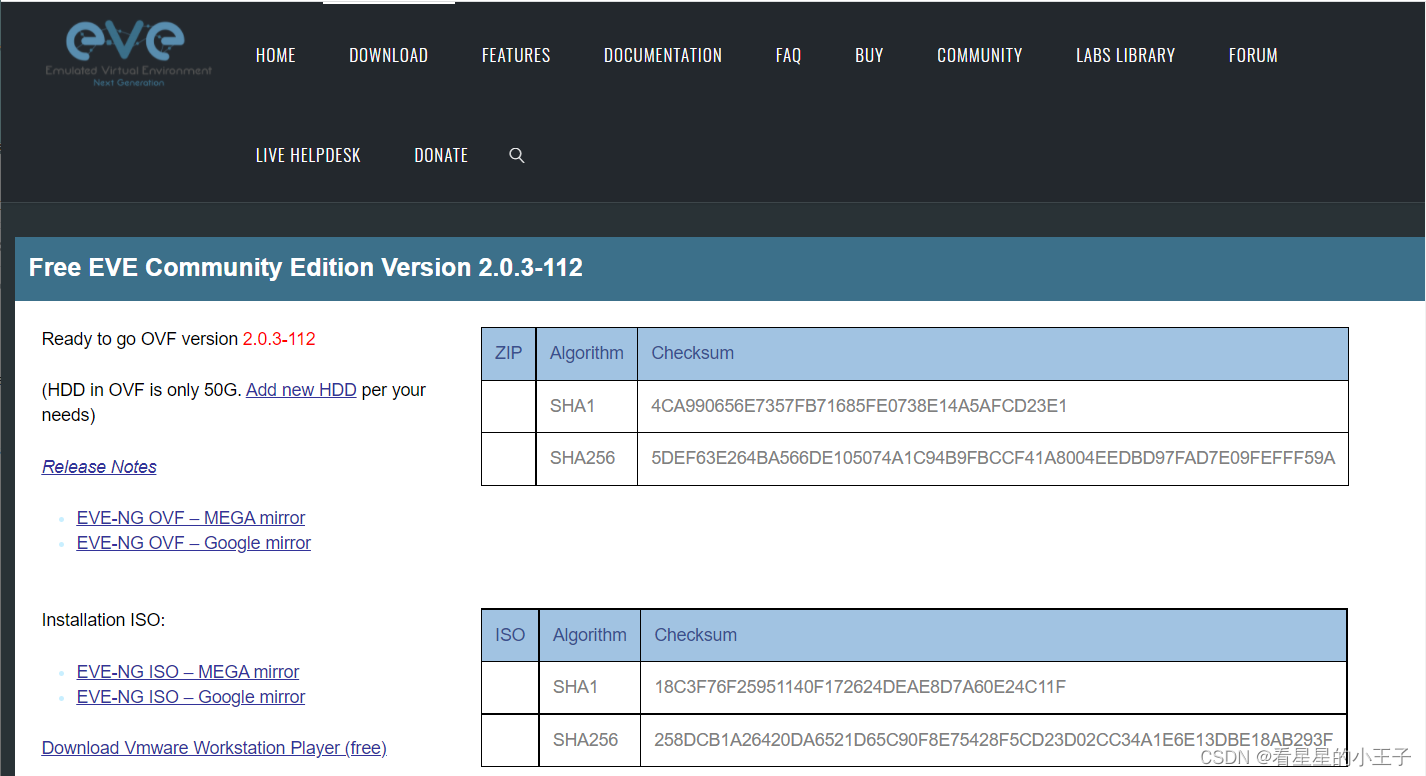This screenshot has width=1426, height=776.
Task: Click the EVE-NG logo
Action: tap(128, 52)
